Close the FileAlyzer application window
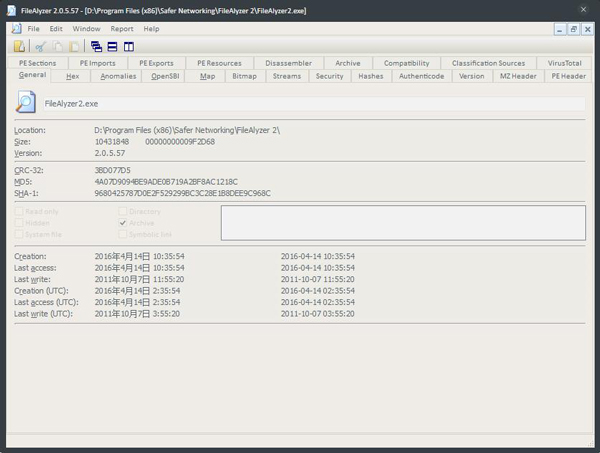Screen dimensions: 600x453 583,10
